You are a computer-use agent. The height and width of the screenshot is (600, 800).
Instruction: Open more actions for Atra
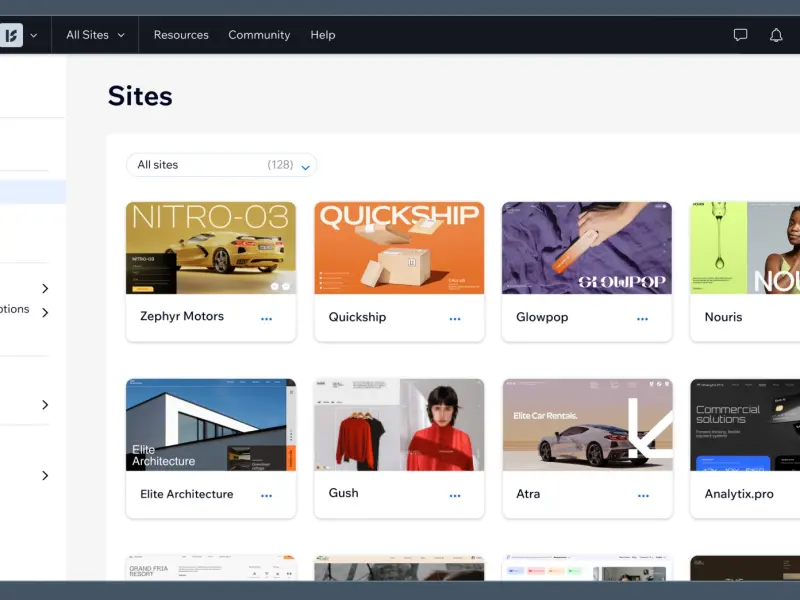click(643, 495)
